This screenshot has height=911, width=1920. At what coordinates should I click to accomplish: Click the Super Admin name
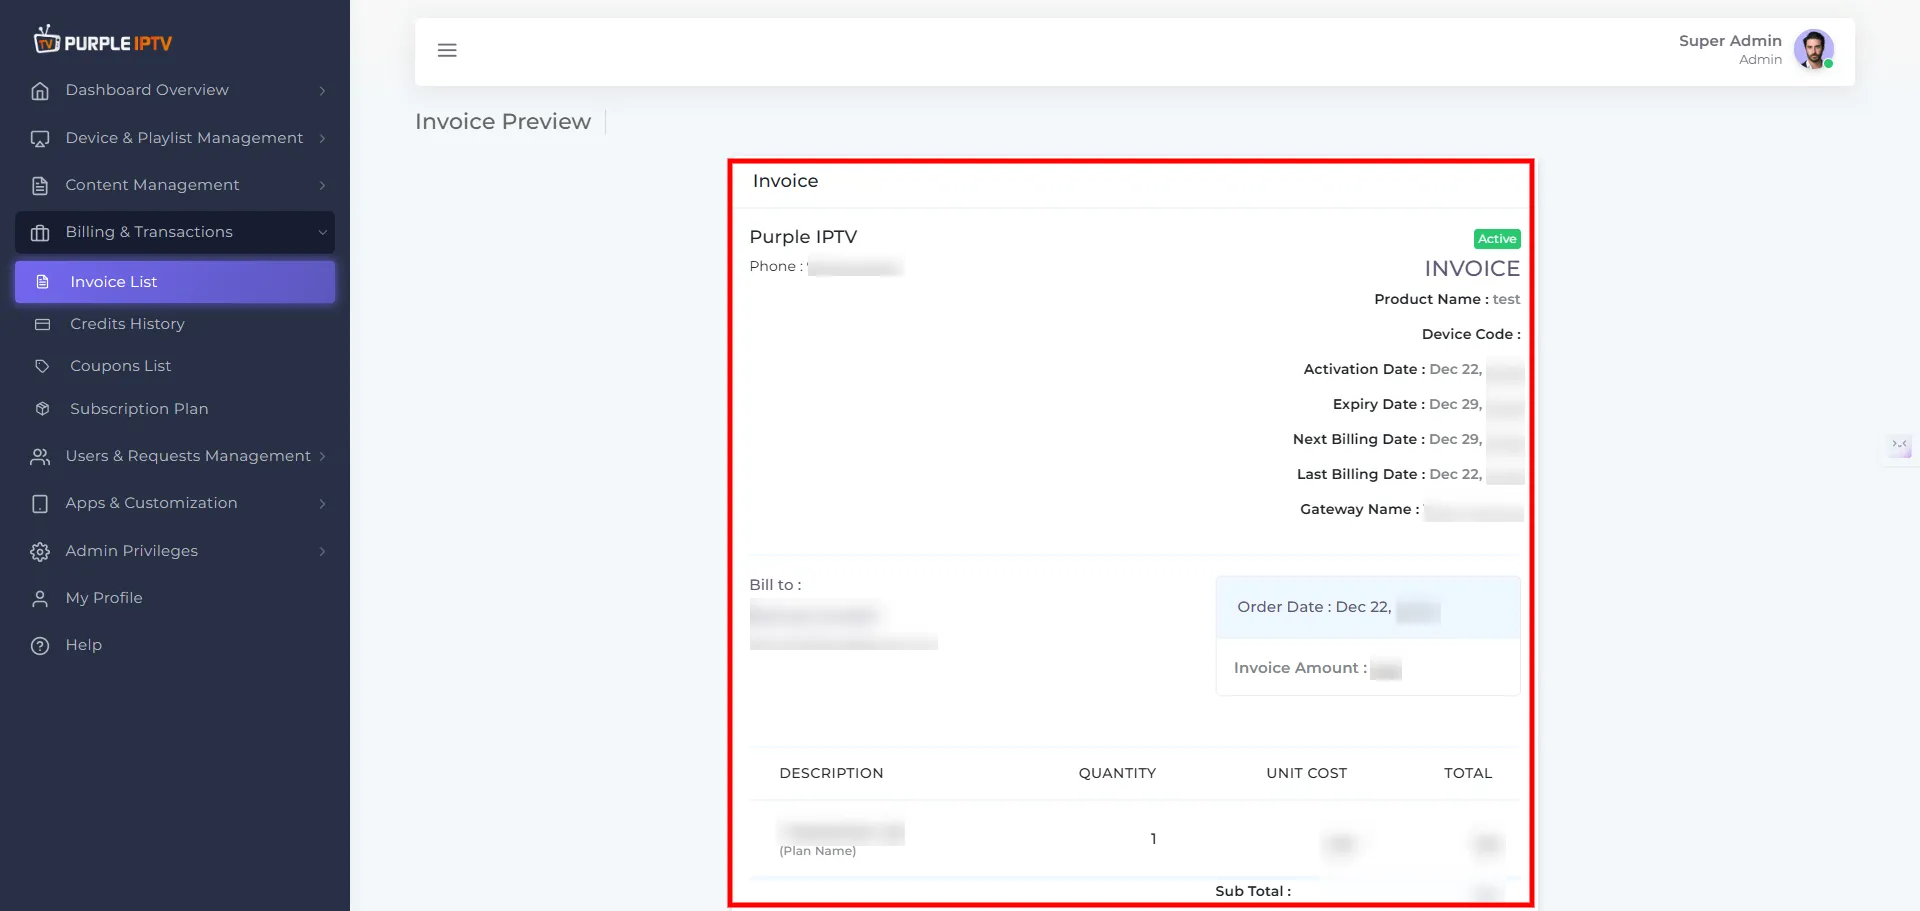[1730, 41]
